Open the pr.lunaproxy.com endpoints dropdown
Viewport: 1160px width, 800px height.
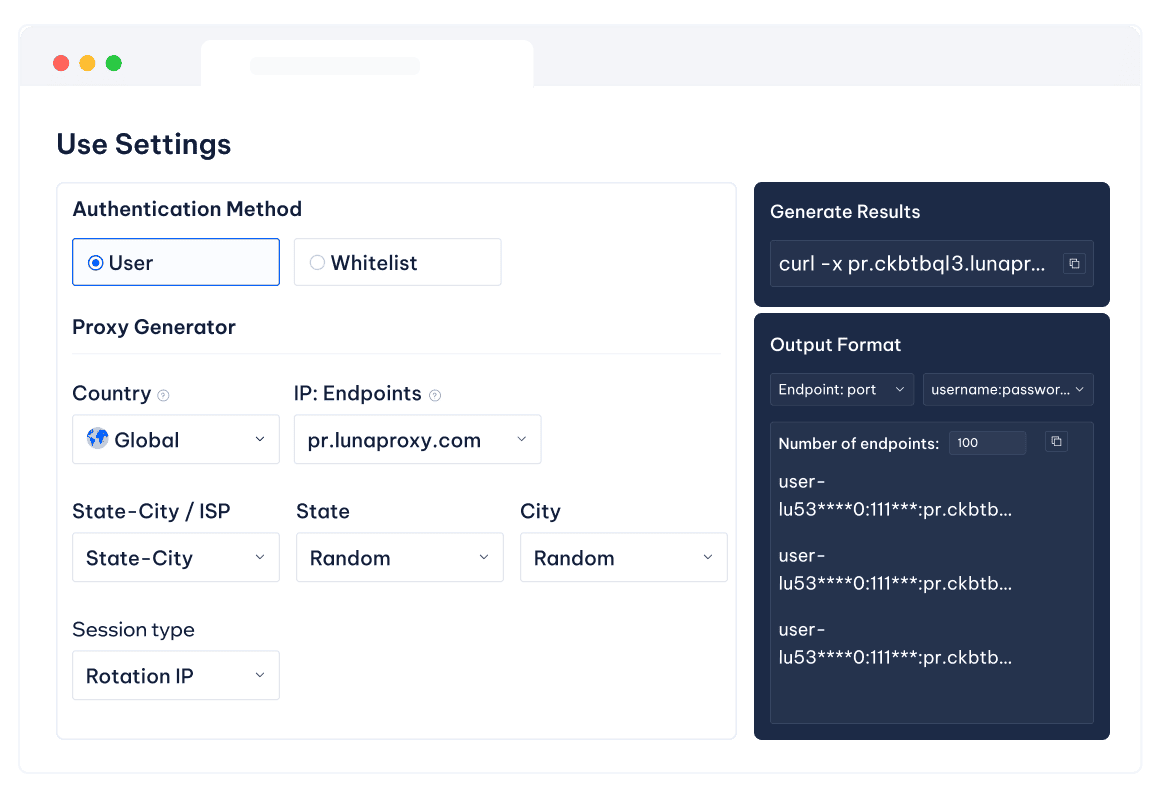point(417,439)
